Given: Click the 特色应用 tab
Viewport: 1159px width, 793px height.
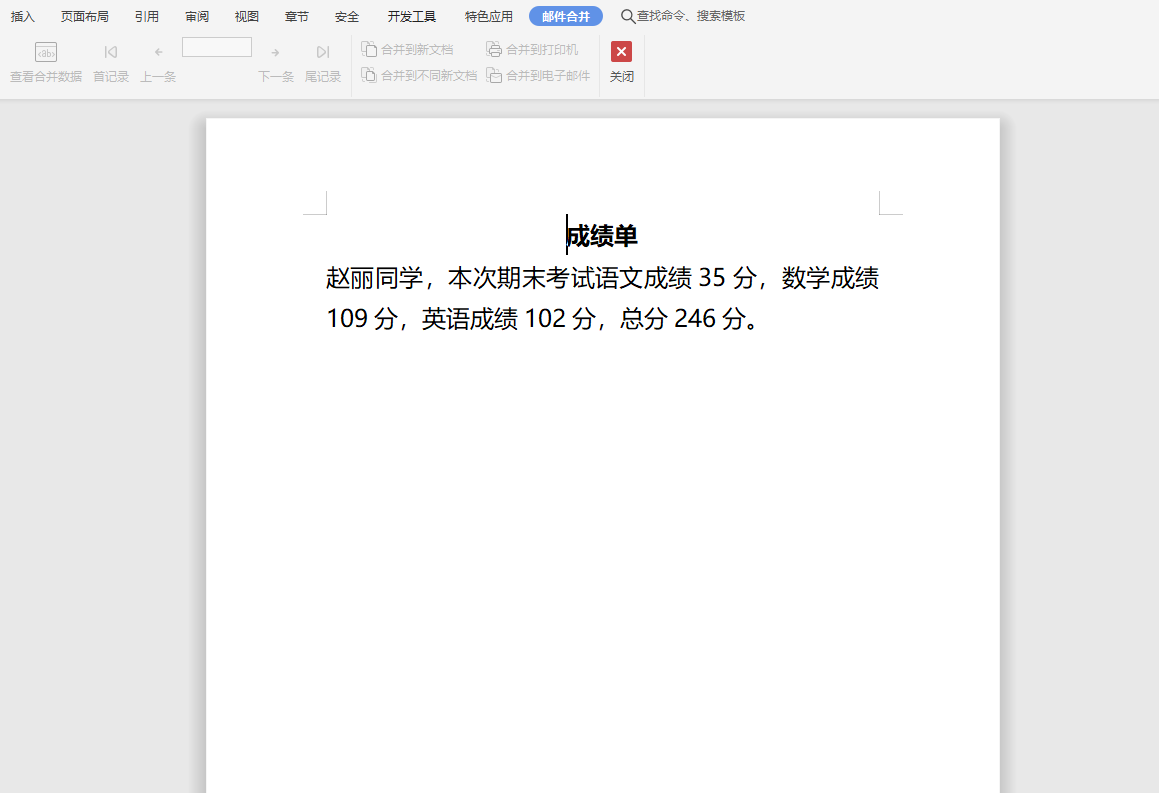Looking at the screenshot, I should (489, 16).
